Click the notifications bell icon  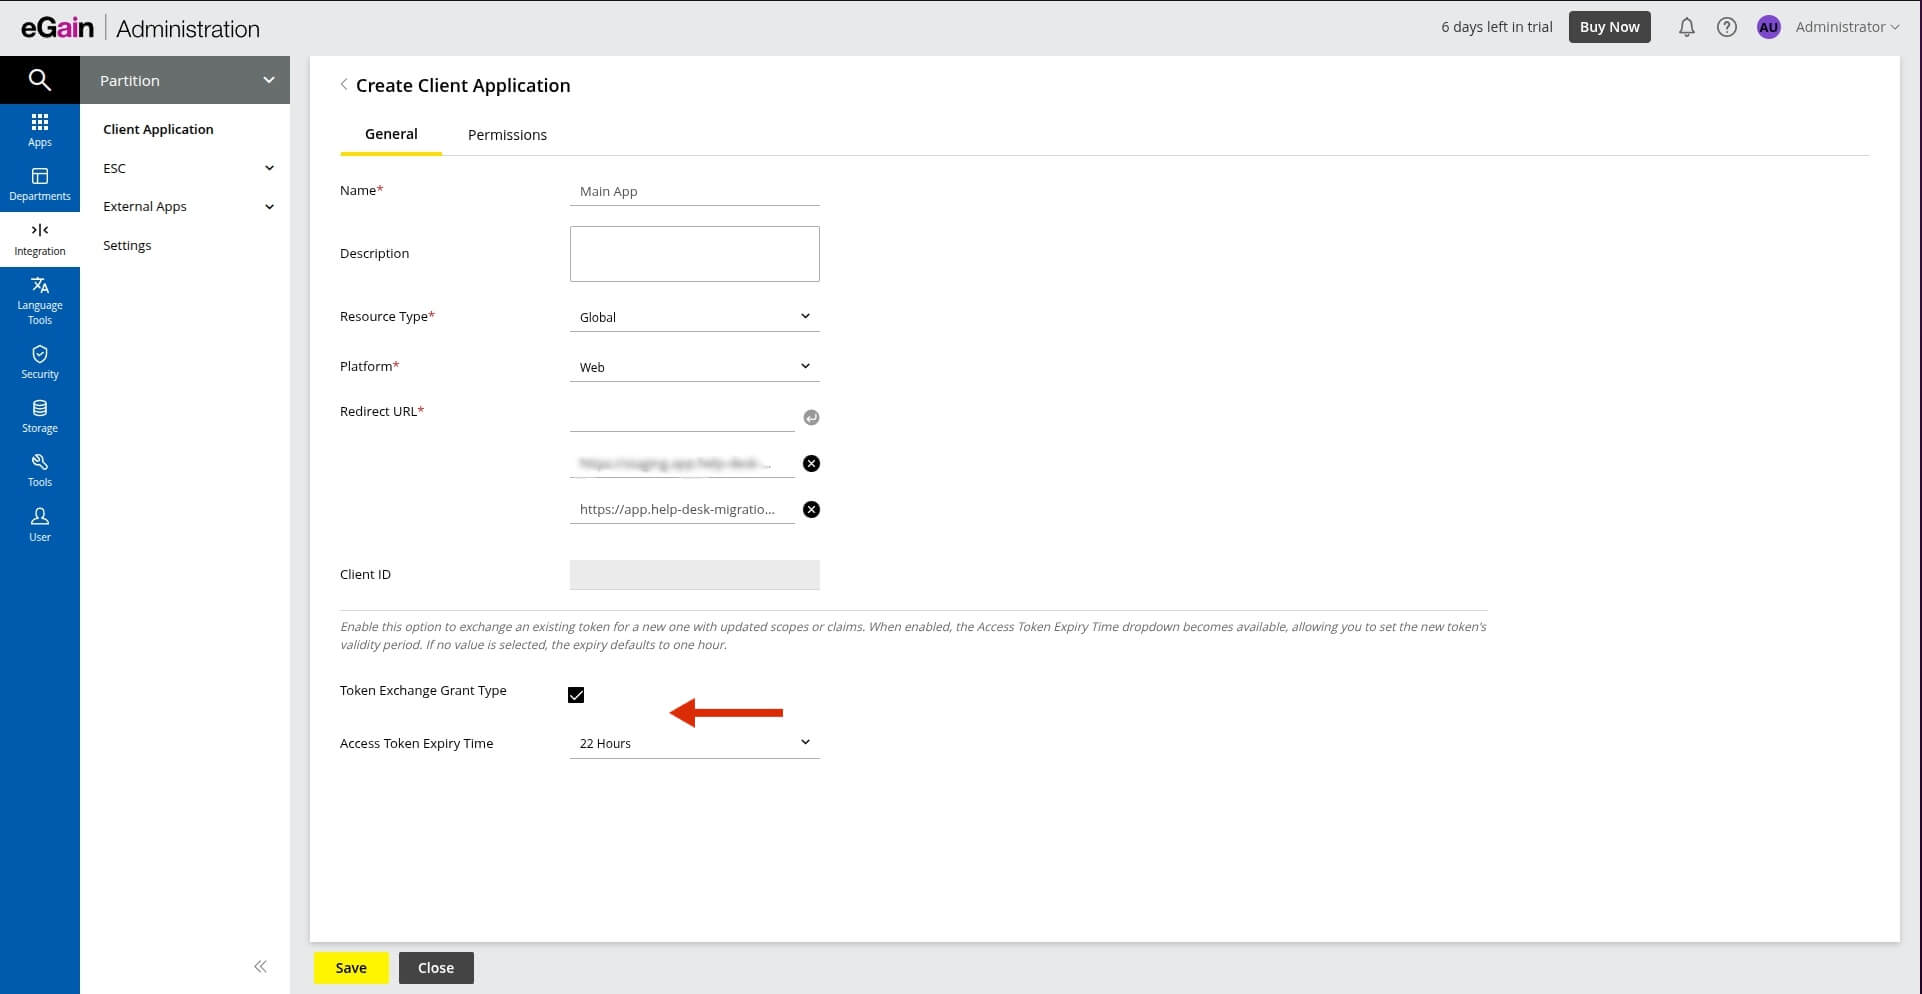[x=1686, y=28]
